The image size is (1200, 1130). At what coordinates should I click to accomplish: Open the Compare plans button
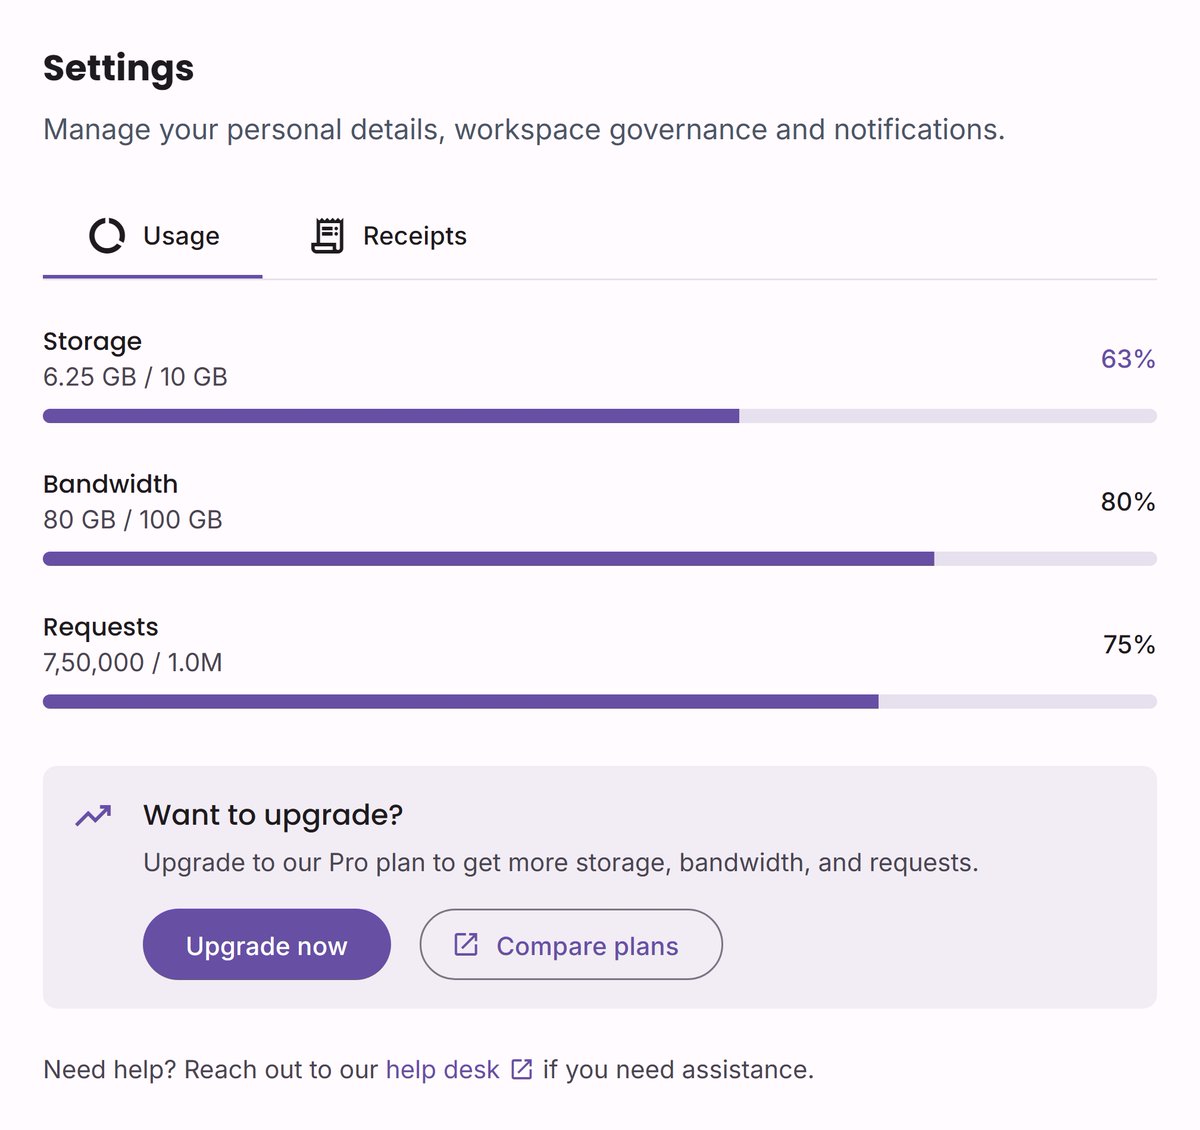tap(571, 944)
